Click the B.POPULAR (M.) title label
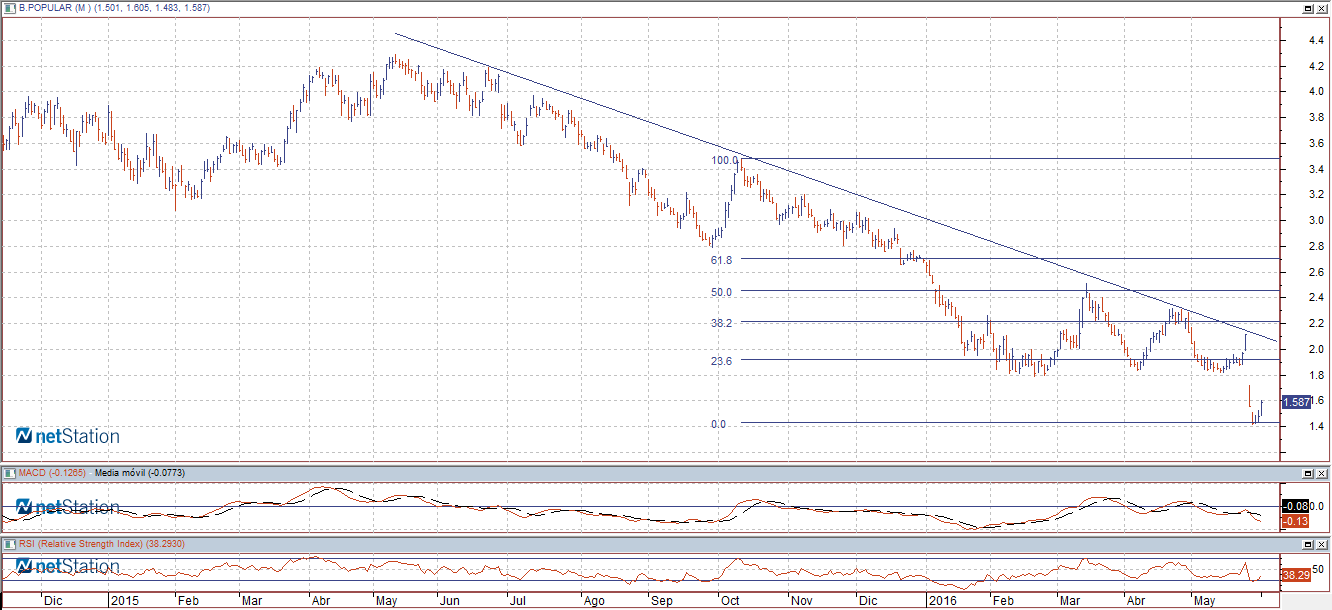Viewport: 1332px width, 610px height. (54, 8)
